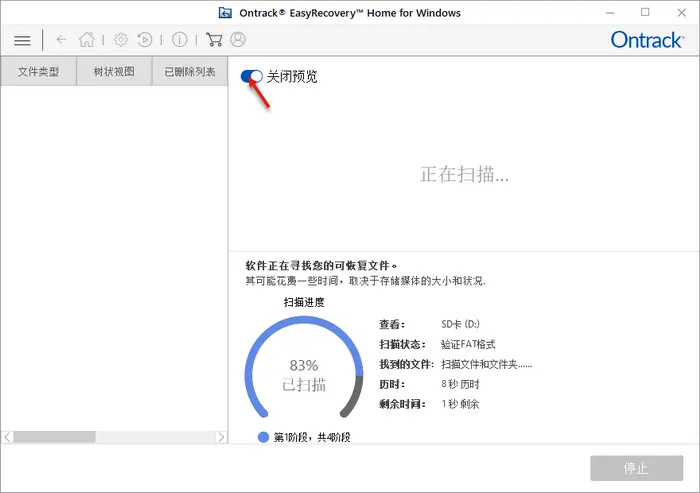Viewport: 700px width, 493px height.
Task: Click the 正在扫描... preview text
Action: coord(464,174)
